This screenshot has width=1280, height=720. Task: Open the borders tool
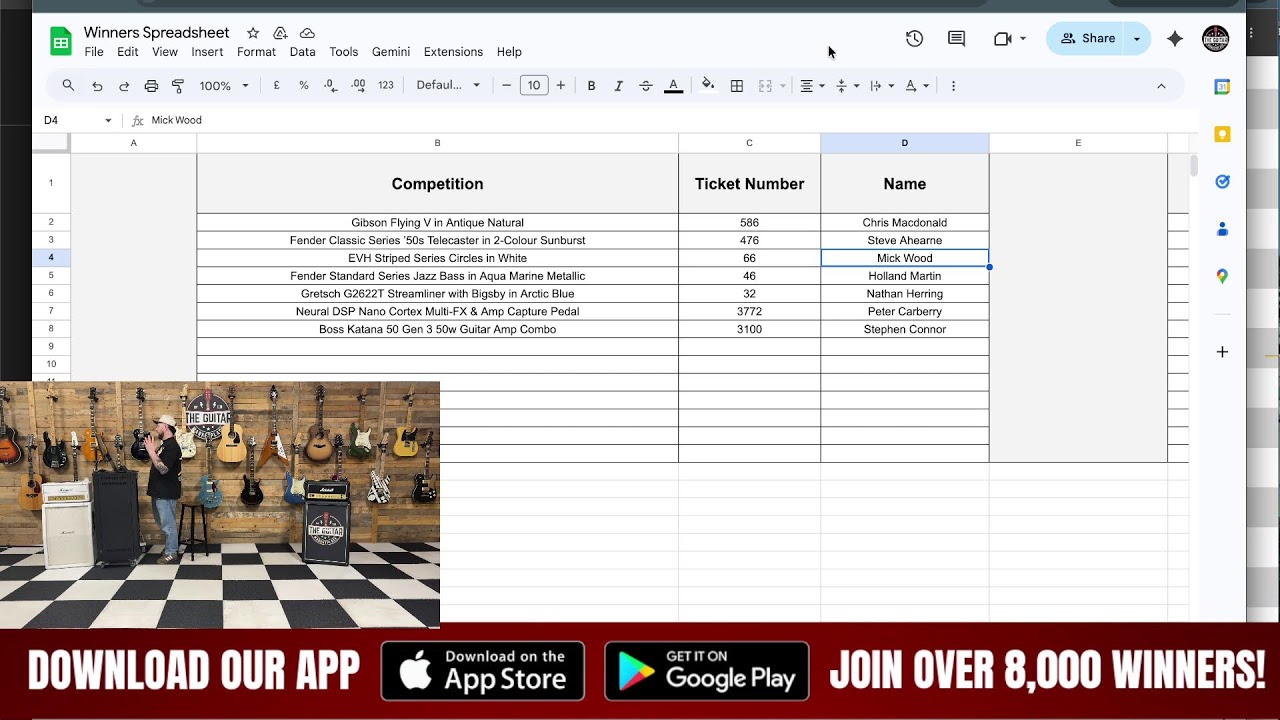click(737, 86)
